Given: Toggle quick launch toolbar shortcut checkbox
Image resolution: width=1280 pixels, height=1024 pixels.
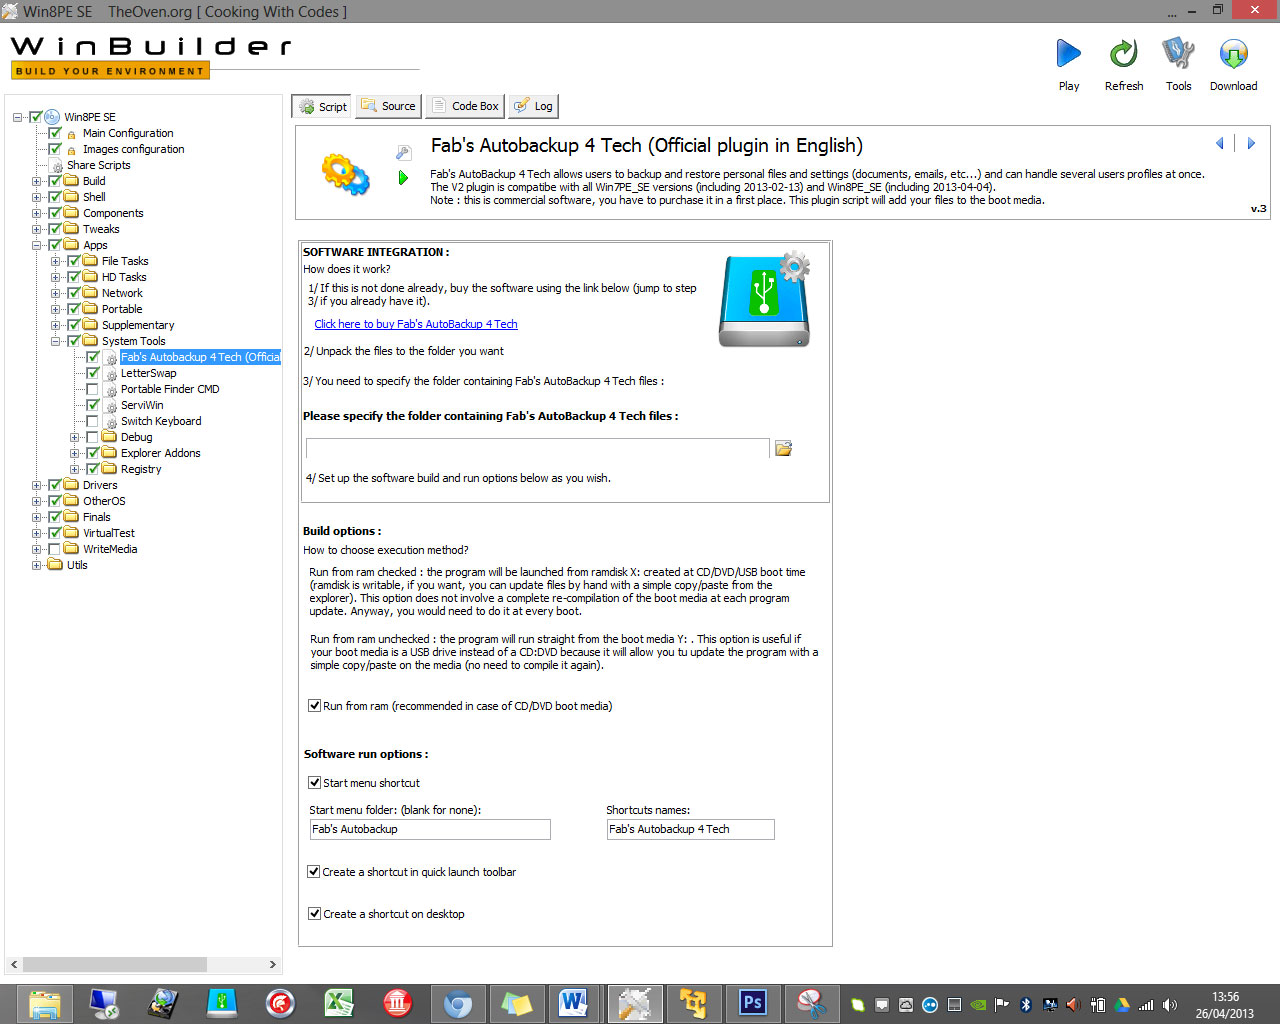Looking at the screenshot, I should point(314,872).
